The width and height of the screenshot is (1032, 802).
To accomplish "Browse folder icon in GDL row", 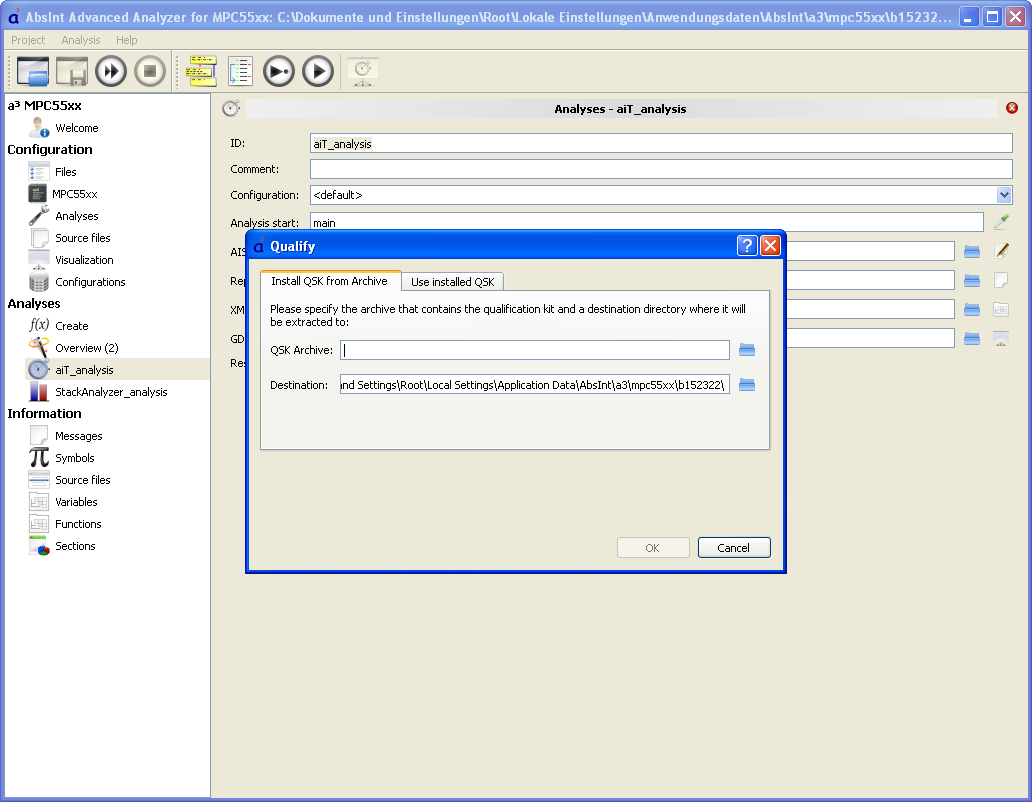I will click(x=971, y=338).
